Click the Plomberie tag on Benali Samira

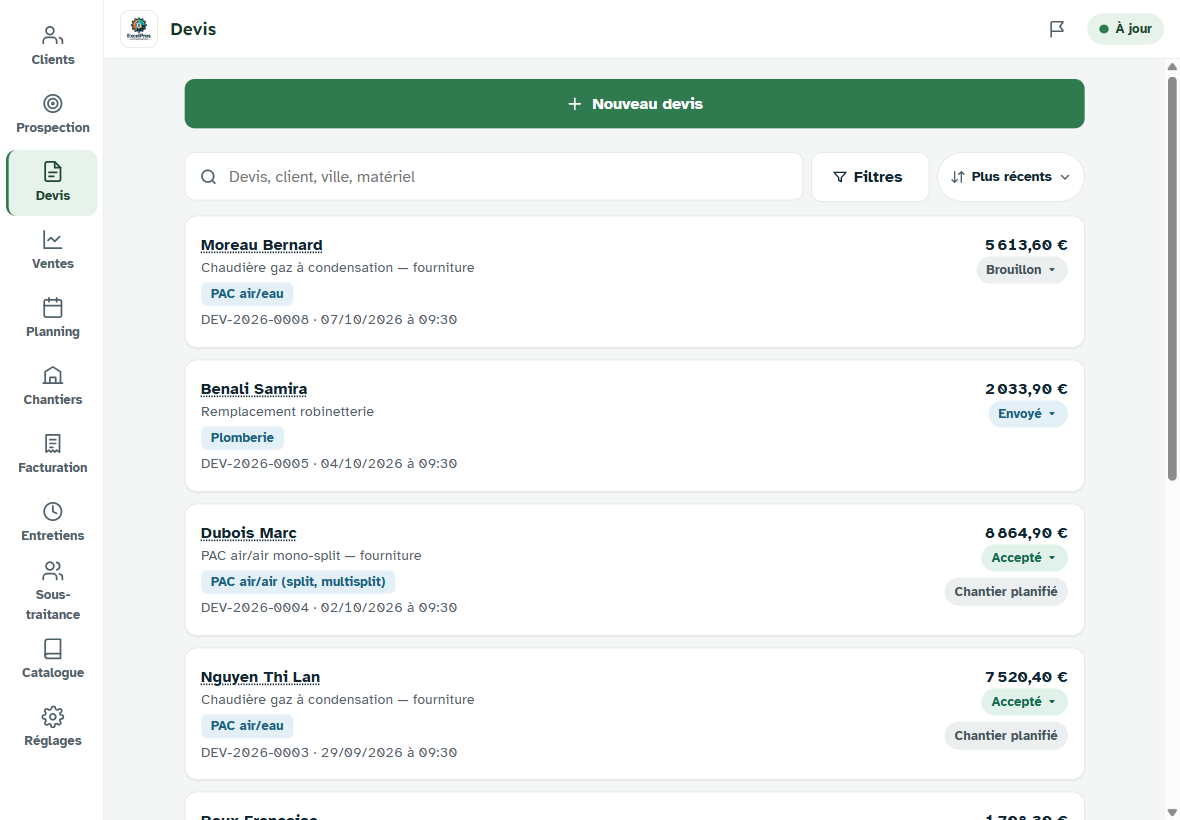[x=242, y=438]
